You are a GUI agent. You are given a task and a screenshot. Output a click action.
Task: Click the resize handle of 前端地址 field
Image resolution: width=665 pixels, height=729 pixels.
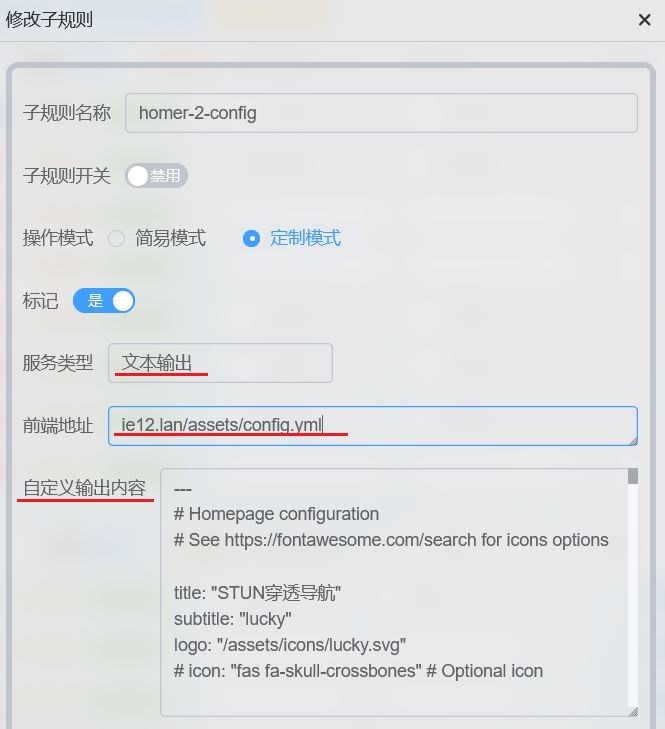point(633,441)
